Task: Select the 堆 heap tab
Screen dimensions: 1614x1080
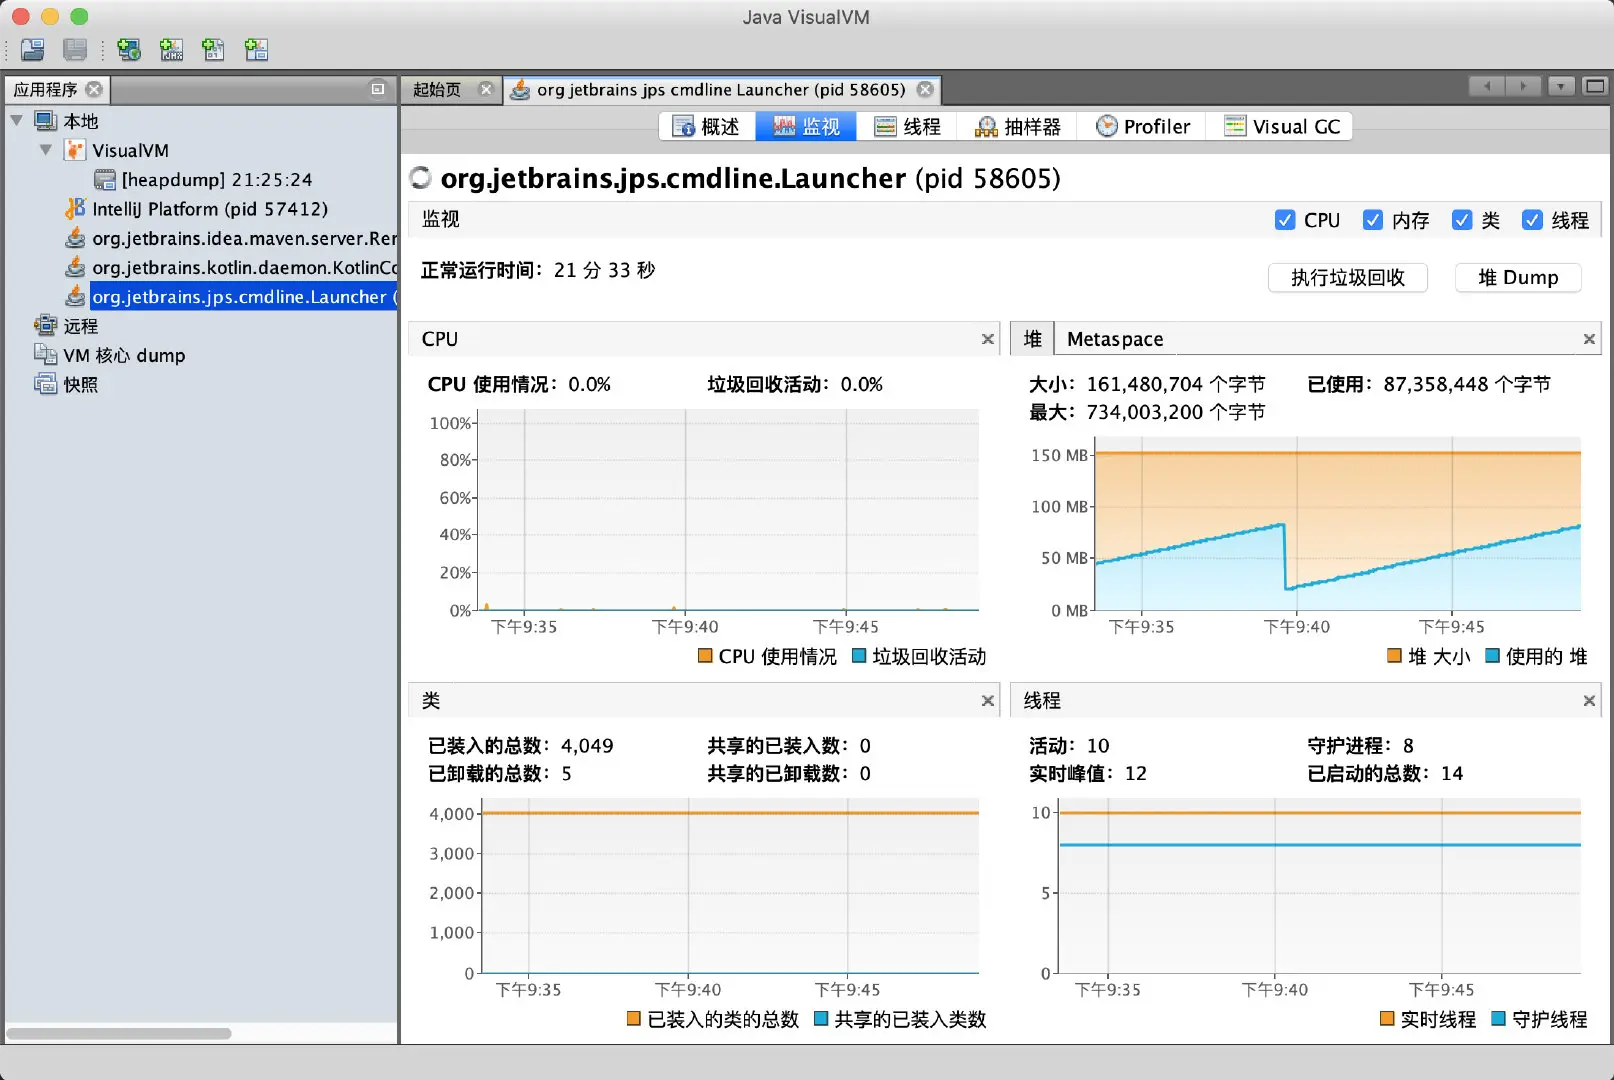Action: [1033, 339]
